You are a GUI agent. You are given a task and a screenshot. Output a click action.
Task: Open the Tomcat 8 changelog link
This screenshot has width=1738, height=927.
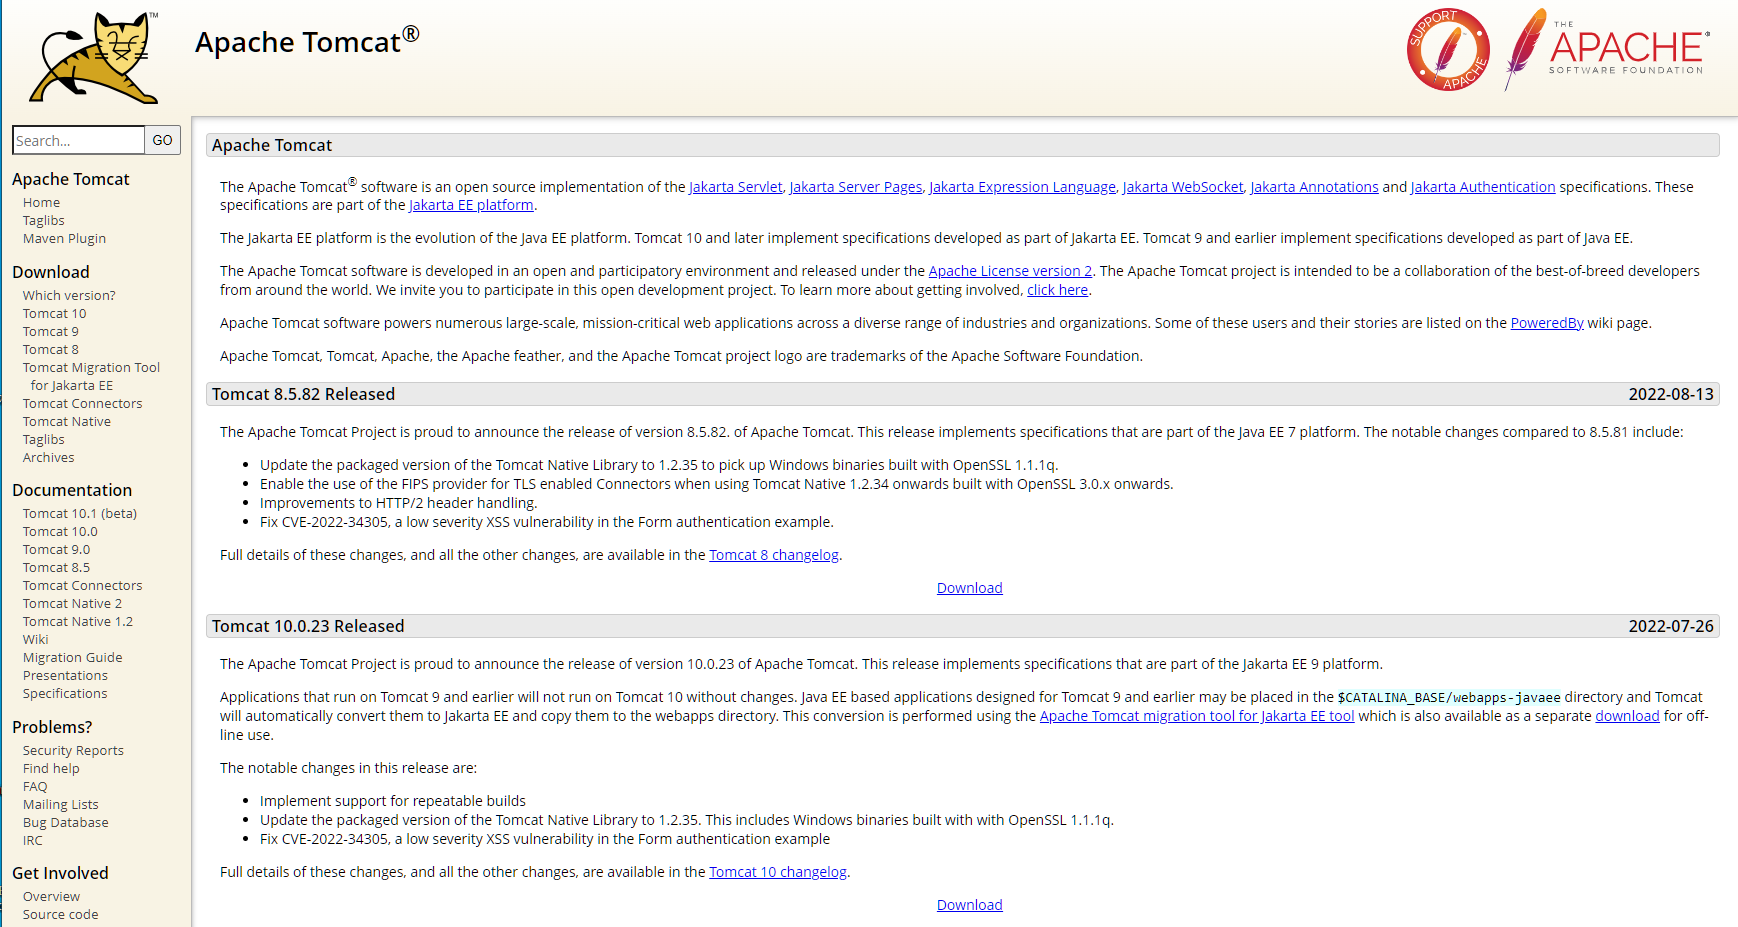(774, 555)
